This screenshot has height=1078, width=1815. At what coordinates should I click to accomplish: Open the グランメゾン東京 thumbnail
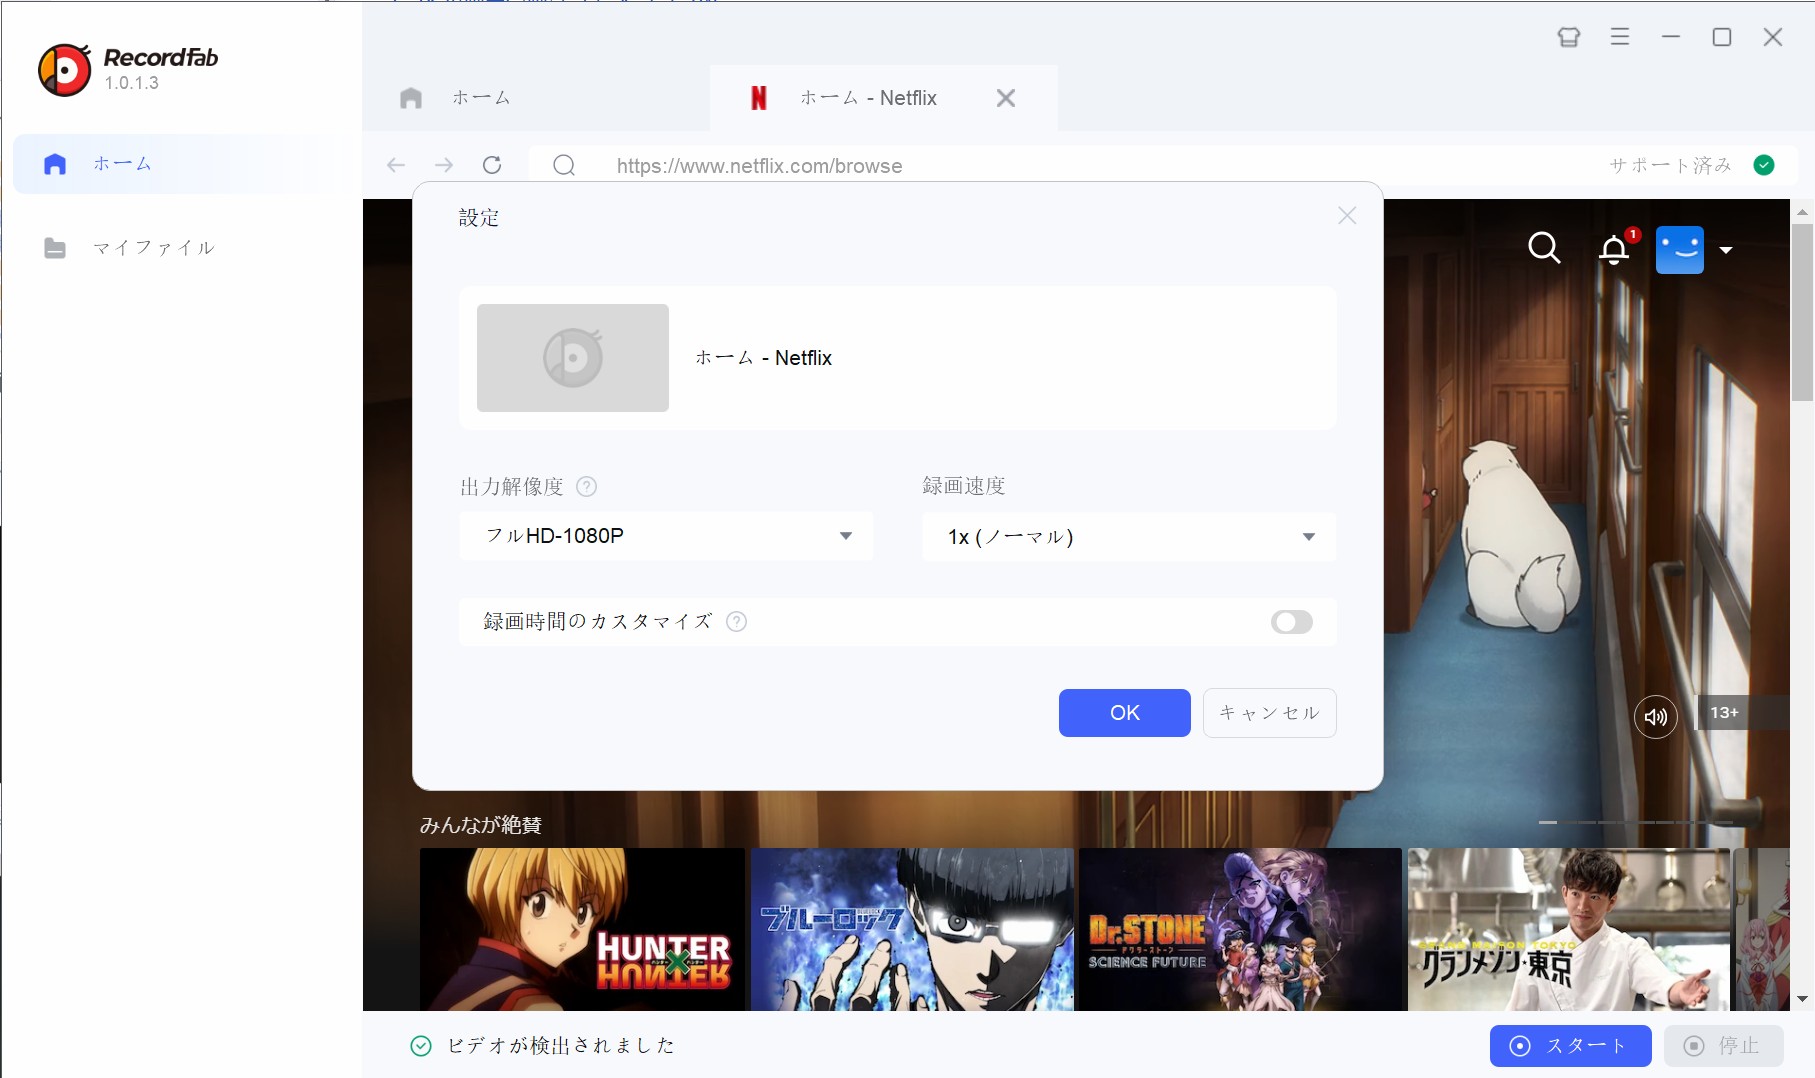pos(1569,930)
